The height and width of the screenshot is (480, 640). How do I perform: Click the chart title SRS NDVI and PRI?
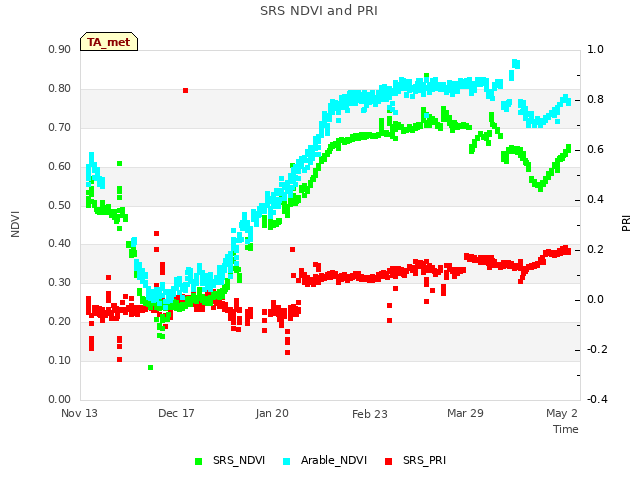point(319,10)
